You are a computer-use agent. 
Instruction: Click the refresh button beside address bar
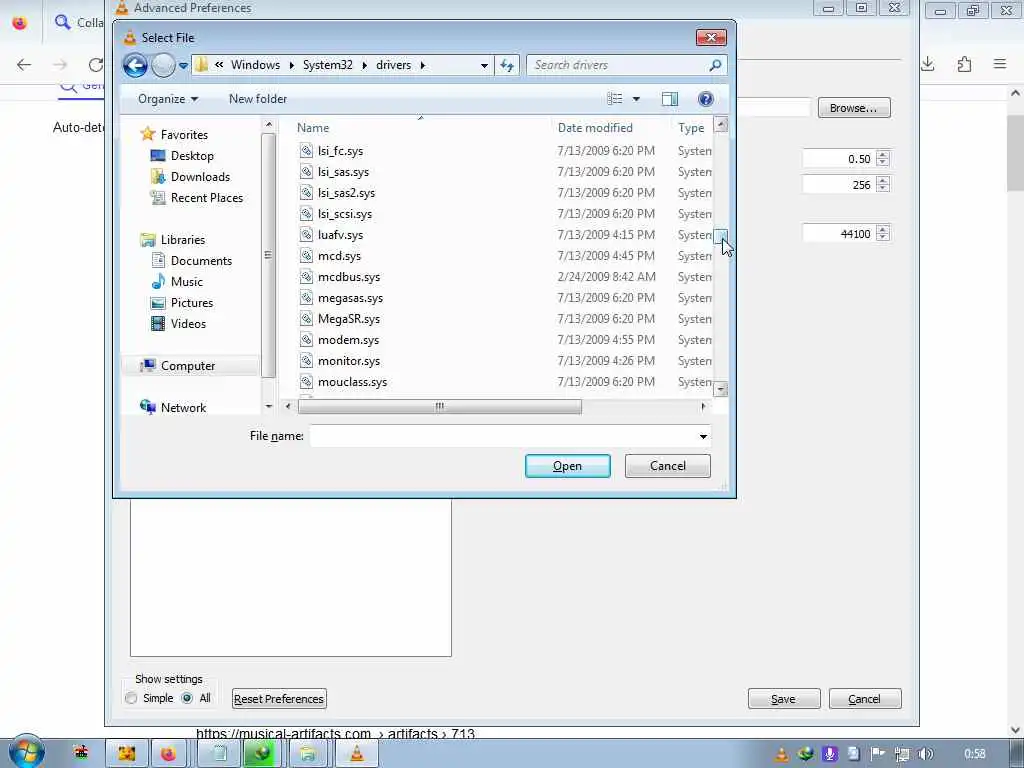click(507, 65)
